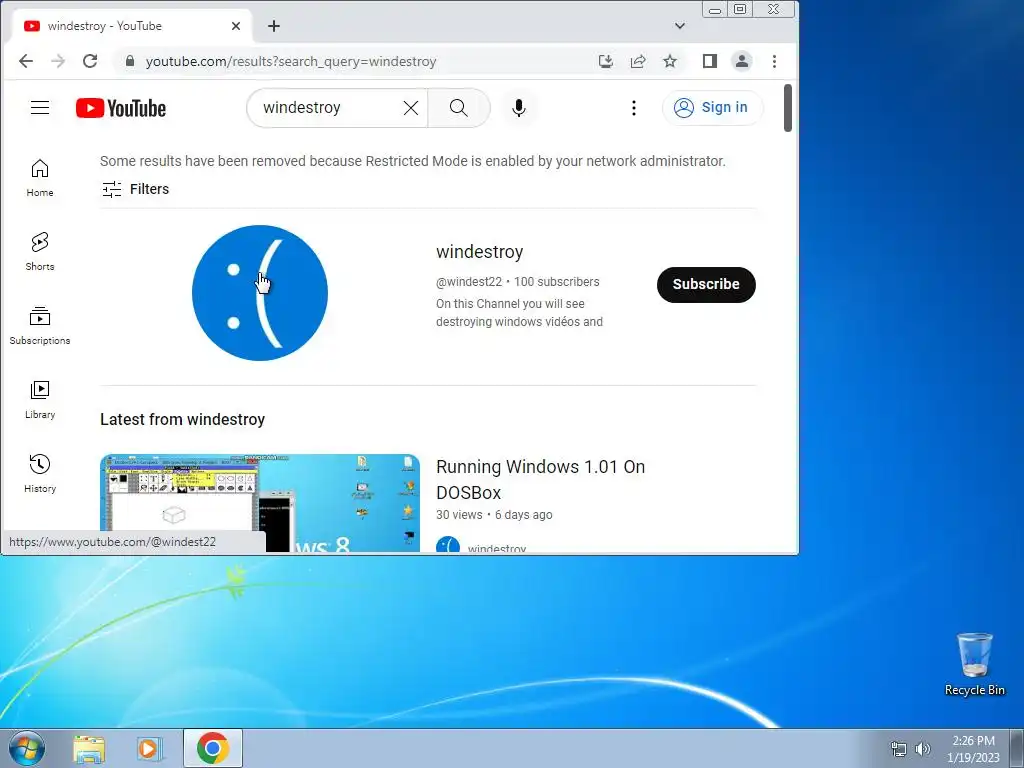The image size is (1024, 768).
Task: Open the windestroy channel title link
Action: (x=479, y=252)
